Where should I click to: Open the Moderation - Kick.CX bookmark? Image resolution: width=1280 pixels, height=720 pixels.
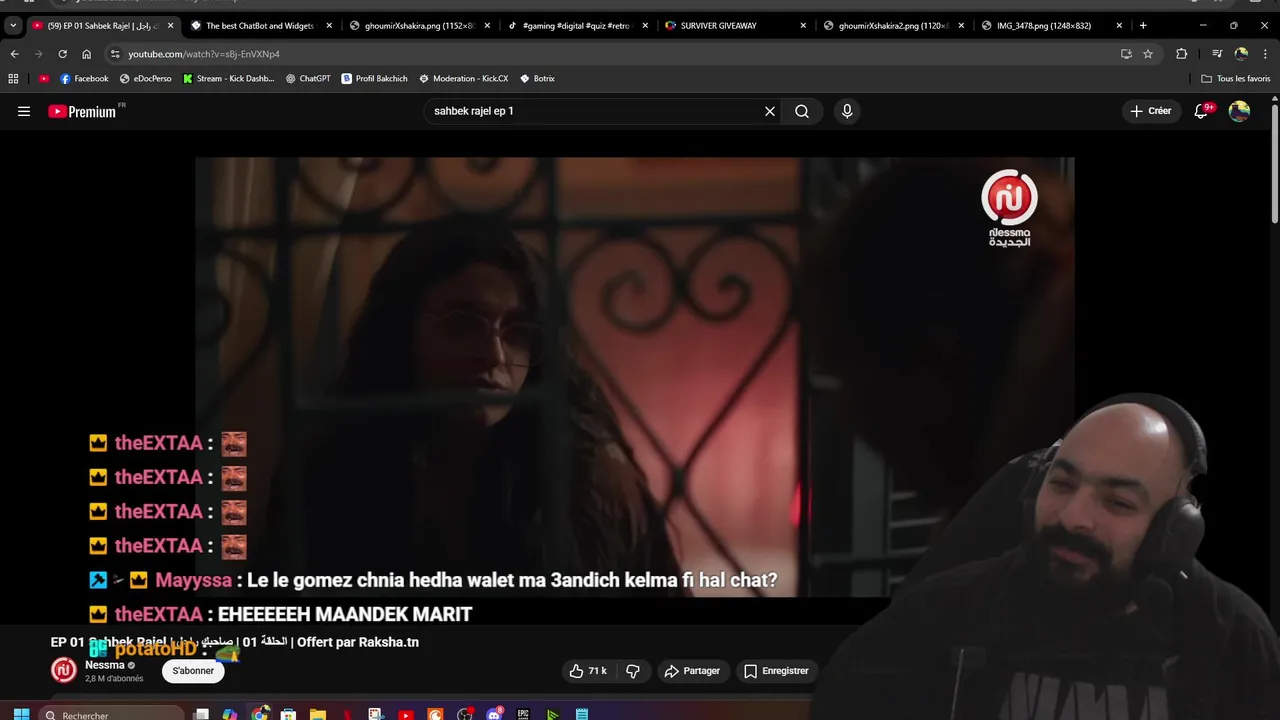(463, 78)
